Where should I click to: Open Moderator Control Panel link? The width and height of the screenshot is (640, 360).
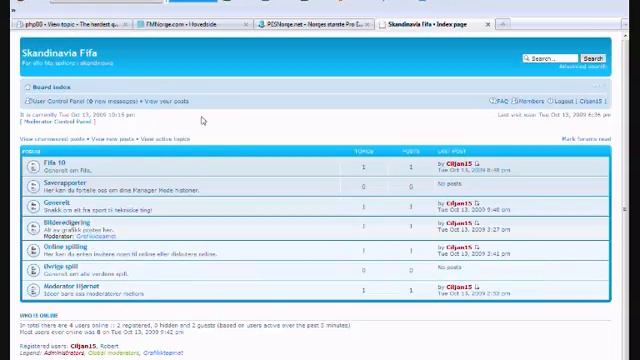pos(58,122)
